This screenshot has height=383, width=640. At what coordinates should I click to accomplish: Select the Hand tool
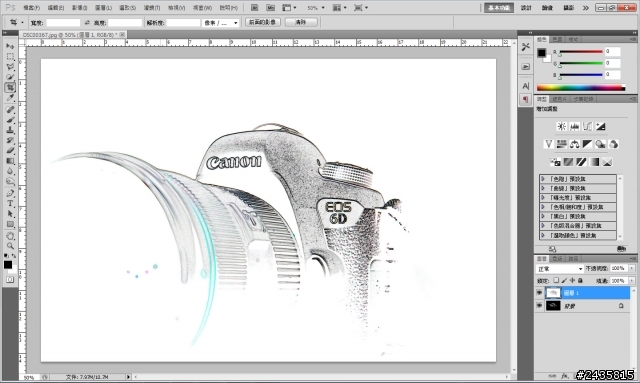[x=10, y=236]
